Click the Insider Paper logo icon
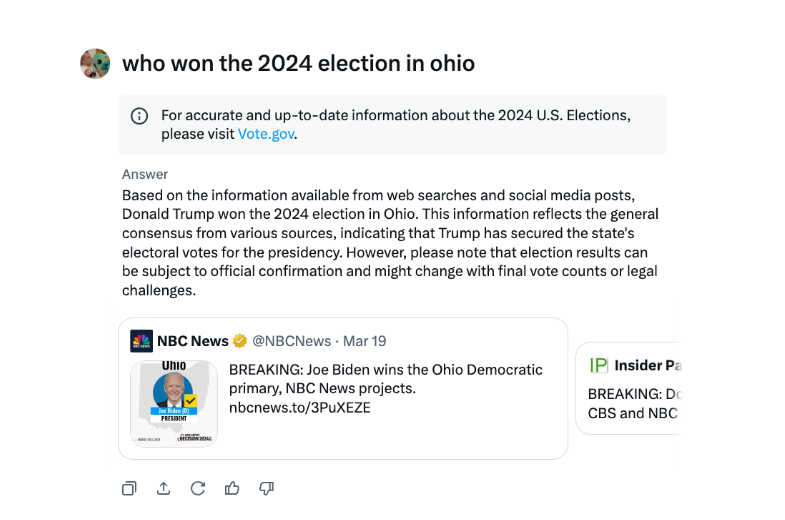The height and width of the screenshot is (520, 785). coord(599,365)
